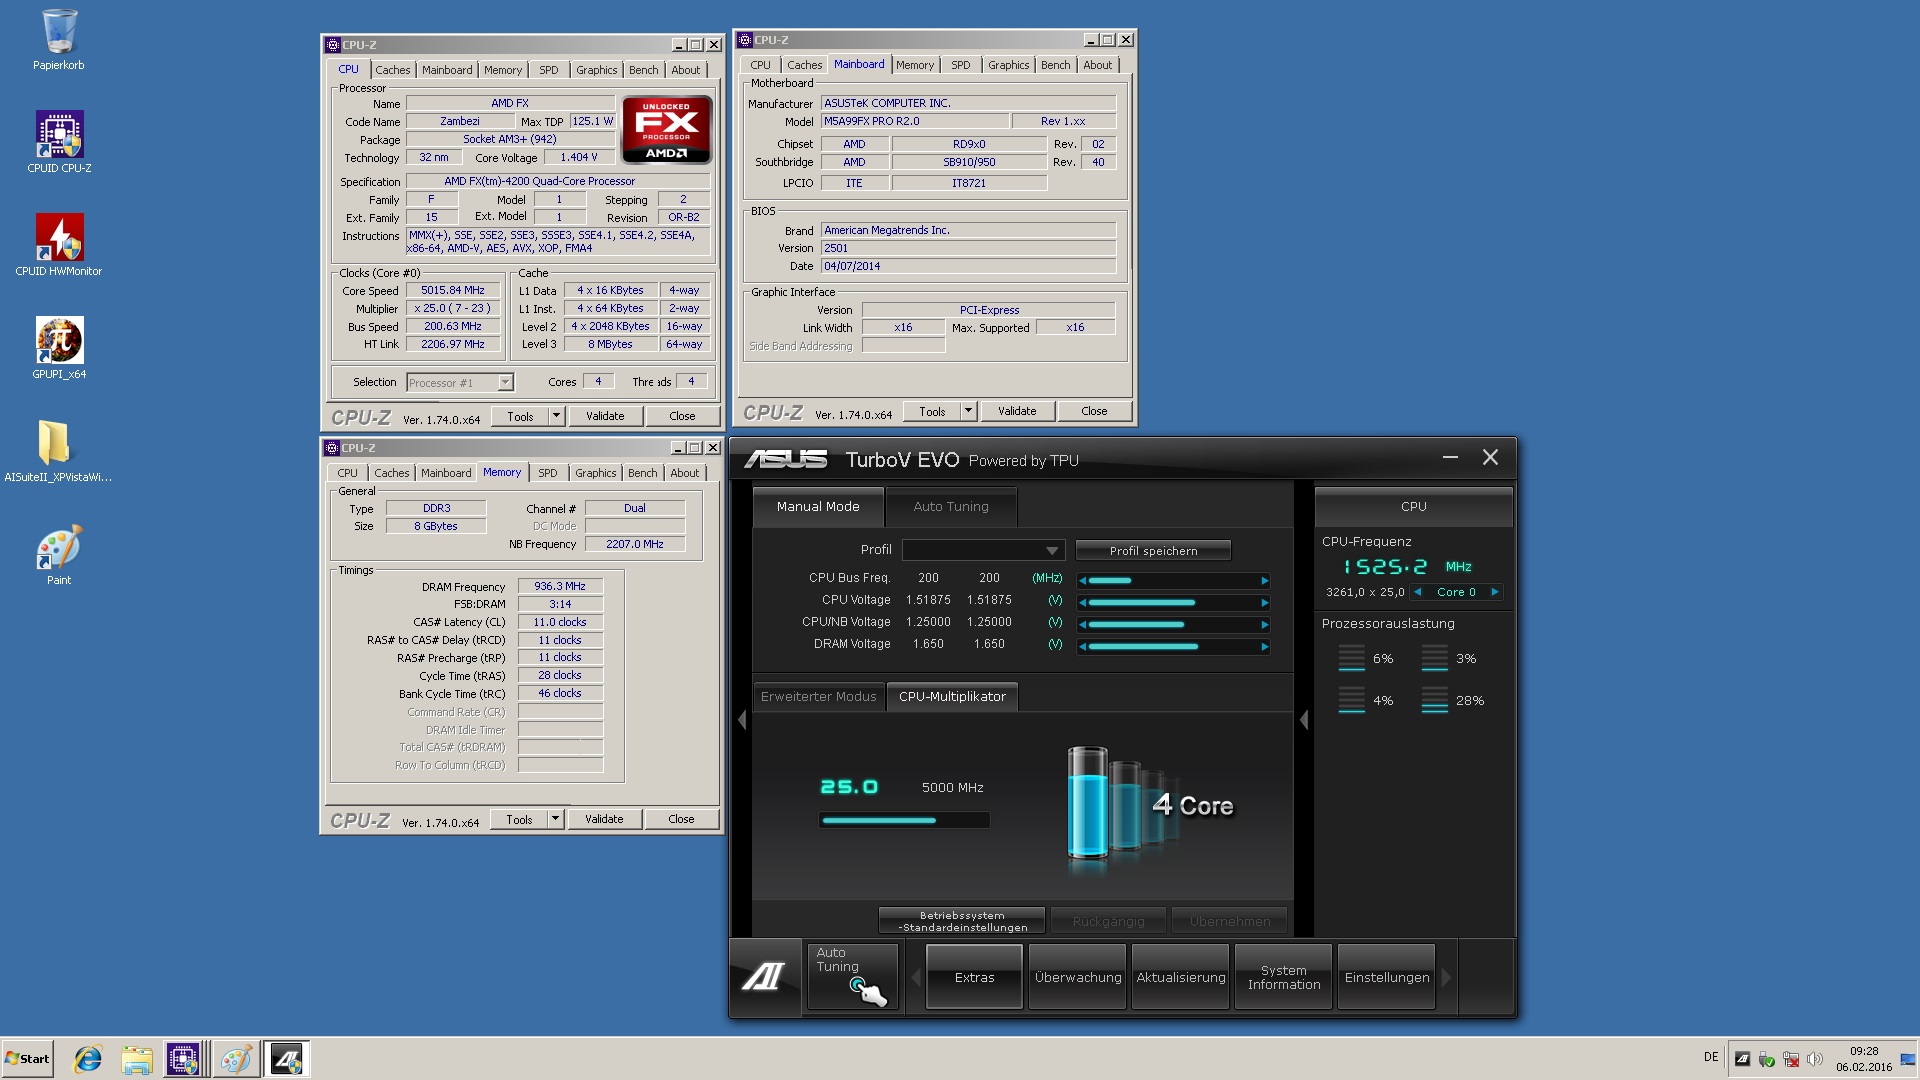Click Close in Mainboard window

[1094, 411]
